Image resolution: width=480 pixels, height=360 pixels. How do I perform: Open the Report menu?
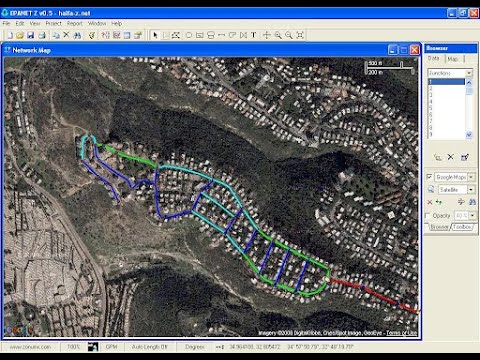pos(75,23)
